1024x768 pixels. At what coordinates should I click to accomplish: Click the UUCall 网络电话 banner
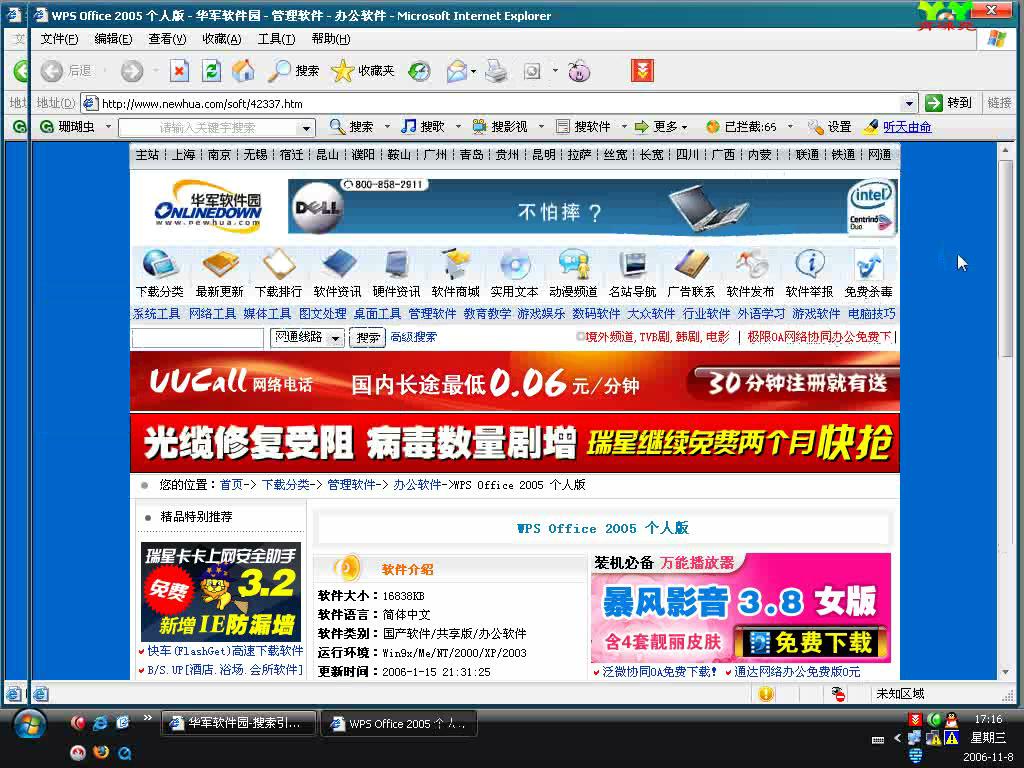click(x=515, y=382)
